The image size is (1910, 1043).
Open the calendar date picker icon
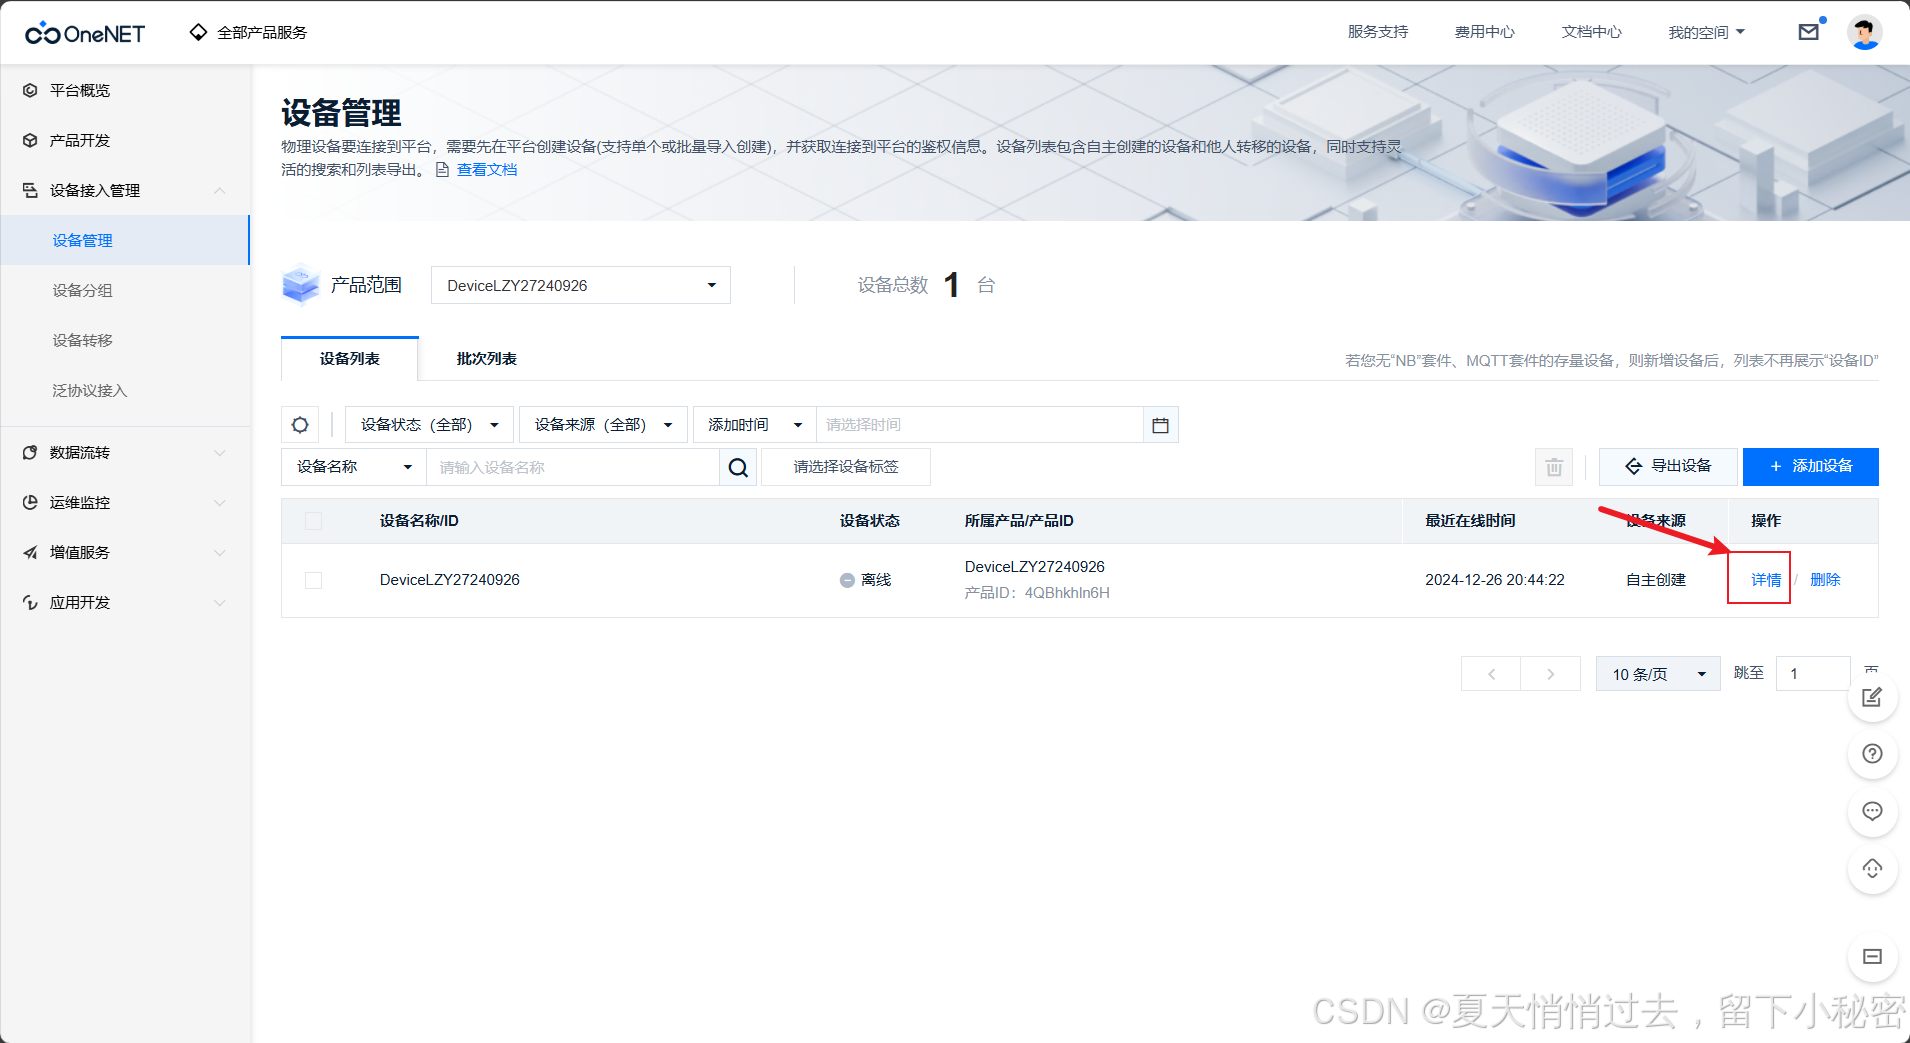(1160, 425)
